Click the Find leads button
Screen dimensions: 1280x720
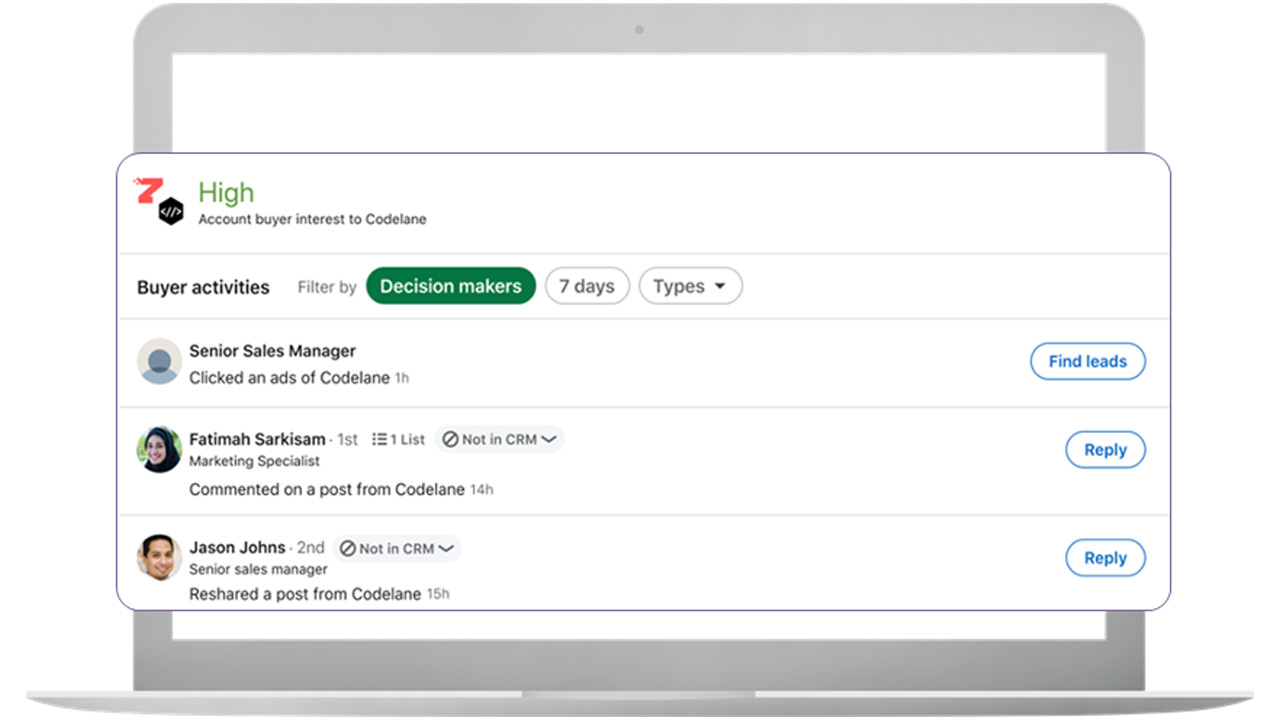(1088, 361)
